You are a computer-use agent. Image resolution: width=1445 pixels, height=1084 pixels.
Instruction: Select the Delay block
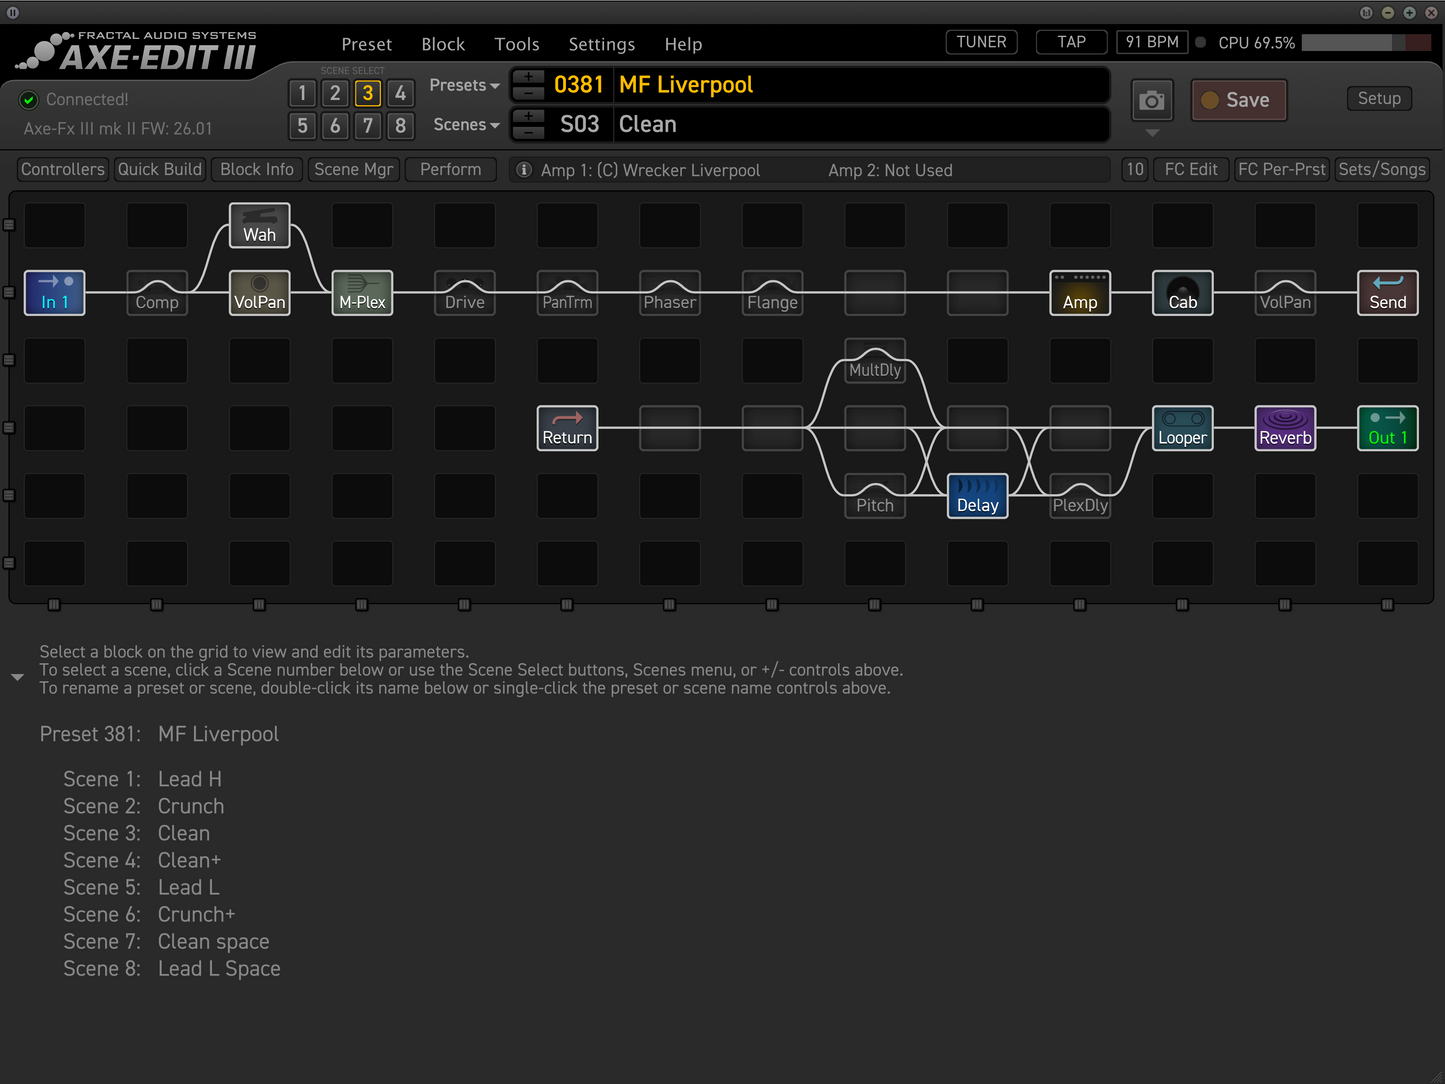tap(976, 496)
